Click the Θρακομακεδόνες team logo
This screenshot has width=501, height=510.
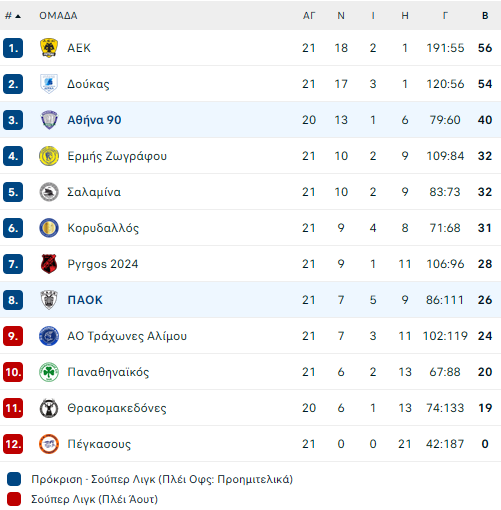coord(49,408)
